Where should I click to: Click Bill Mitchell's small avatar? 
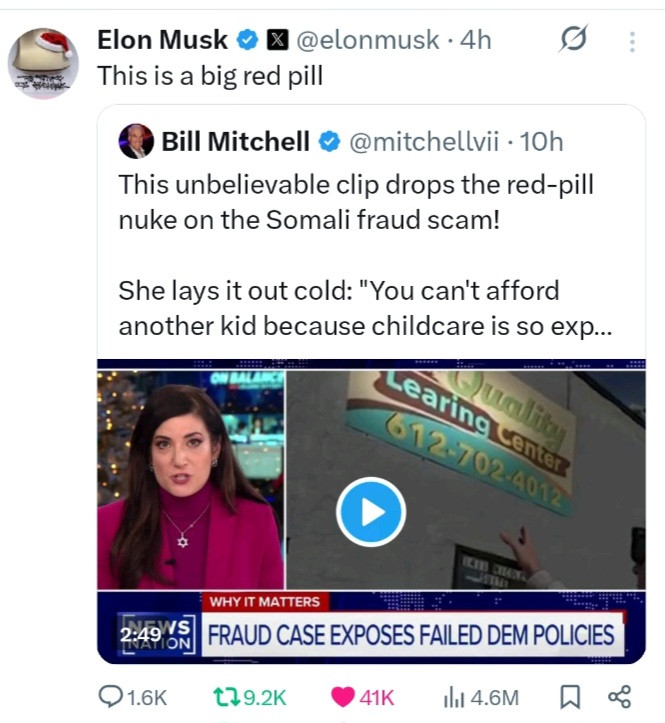coord(136,142)
